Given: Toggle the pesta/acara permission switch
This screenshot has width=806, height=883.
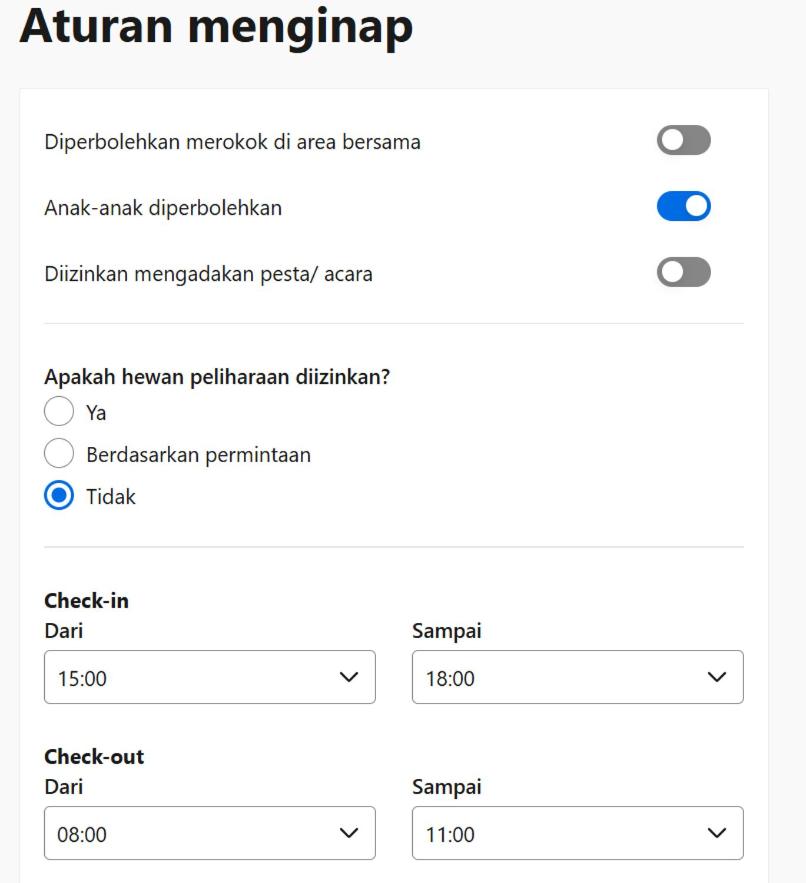Looking at the screenshot, I should tap(683, 272).
